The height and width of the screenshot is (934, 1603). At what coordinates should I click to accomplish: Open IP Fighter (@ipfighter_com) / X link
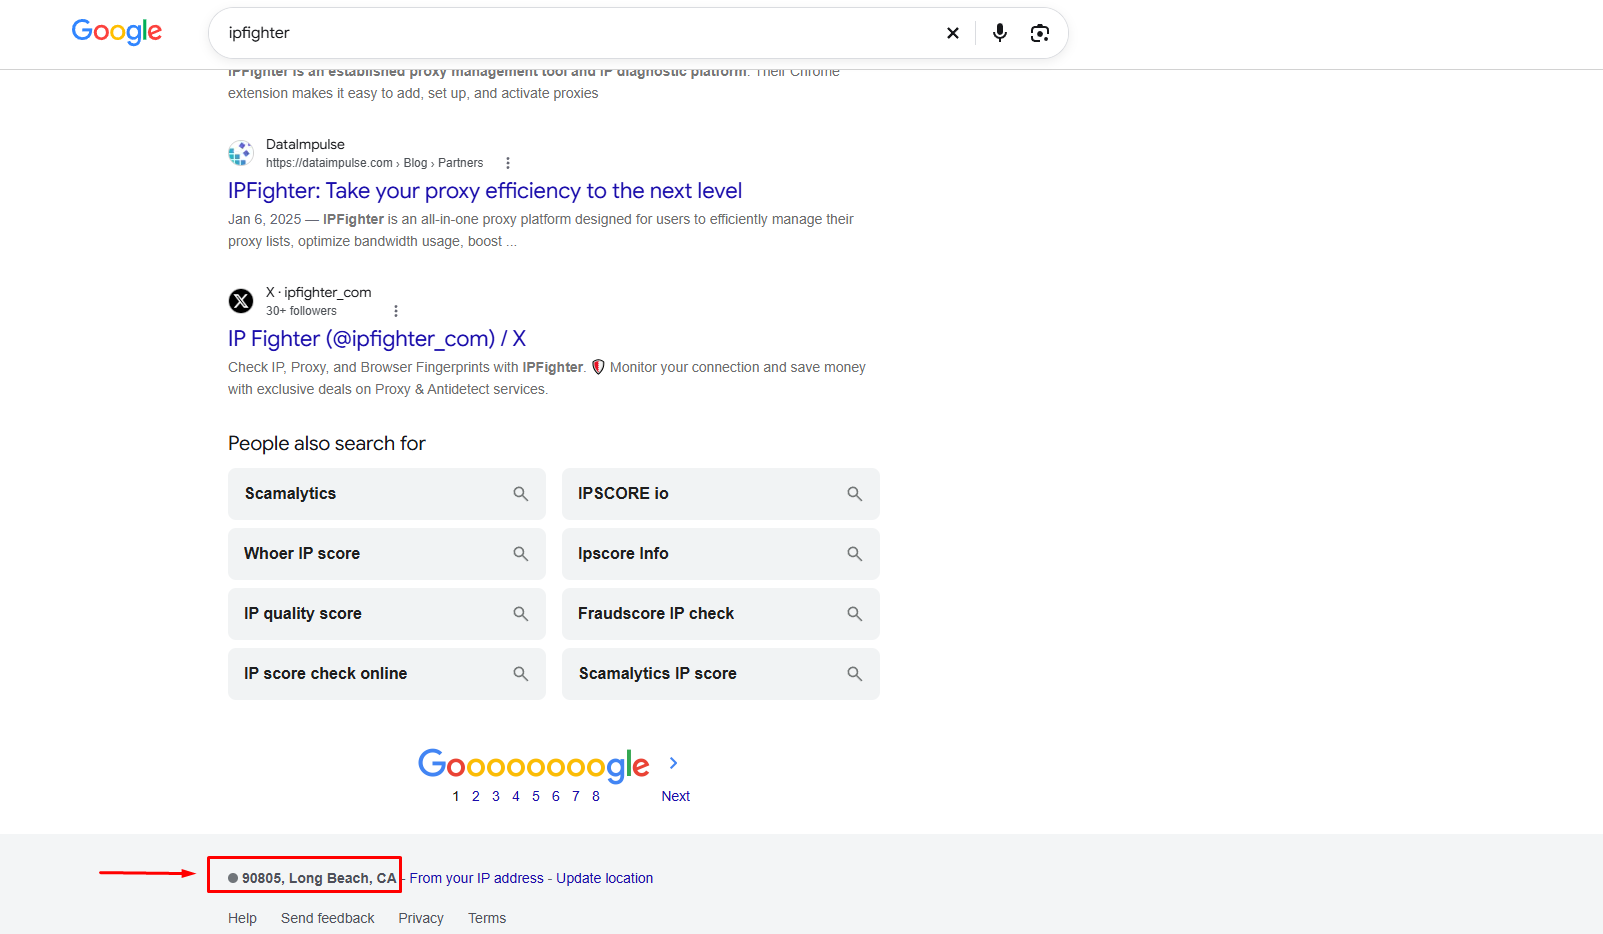[x=377, y=339]
